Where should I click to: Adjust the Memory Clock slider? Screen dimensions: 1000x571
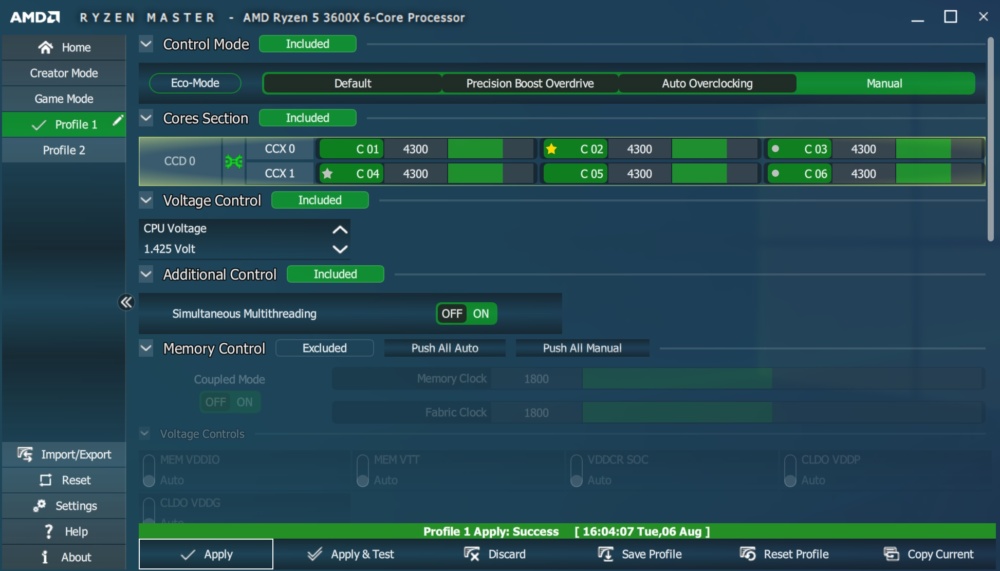[783, 379]
